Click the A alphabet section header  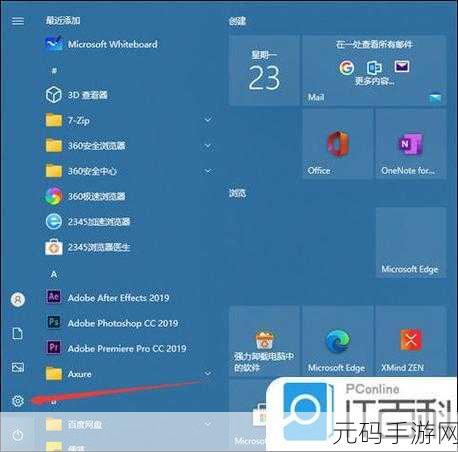(x=54, y=275)
